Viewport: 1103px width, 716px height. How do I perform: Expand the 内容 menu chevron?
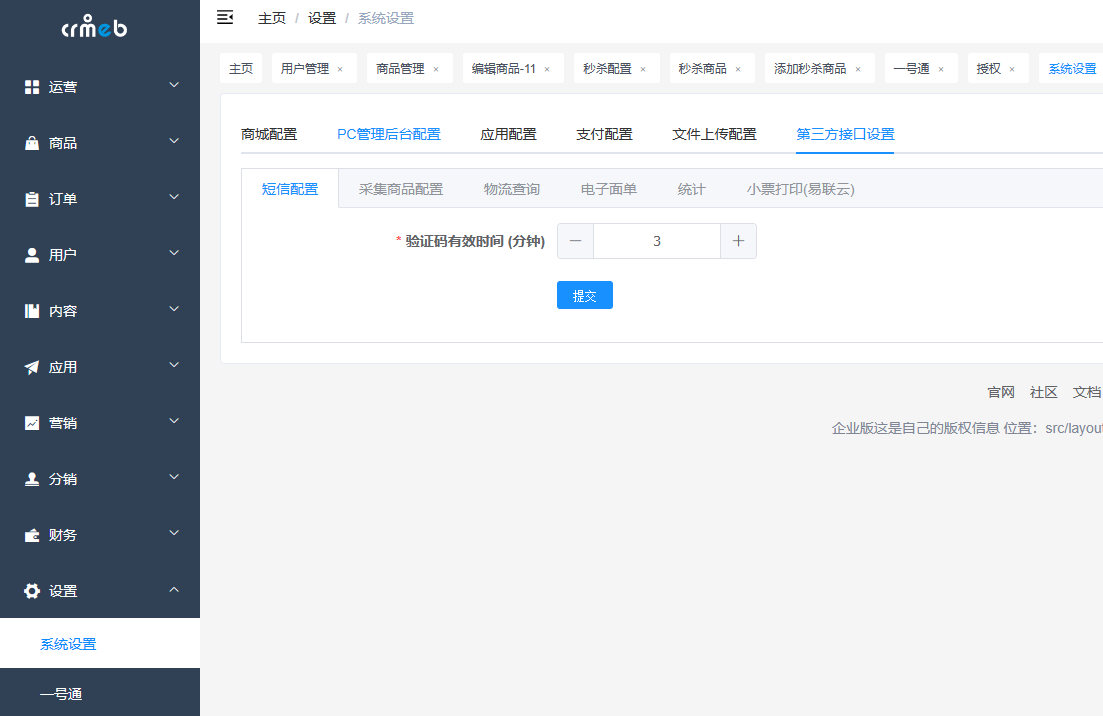174,309
